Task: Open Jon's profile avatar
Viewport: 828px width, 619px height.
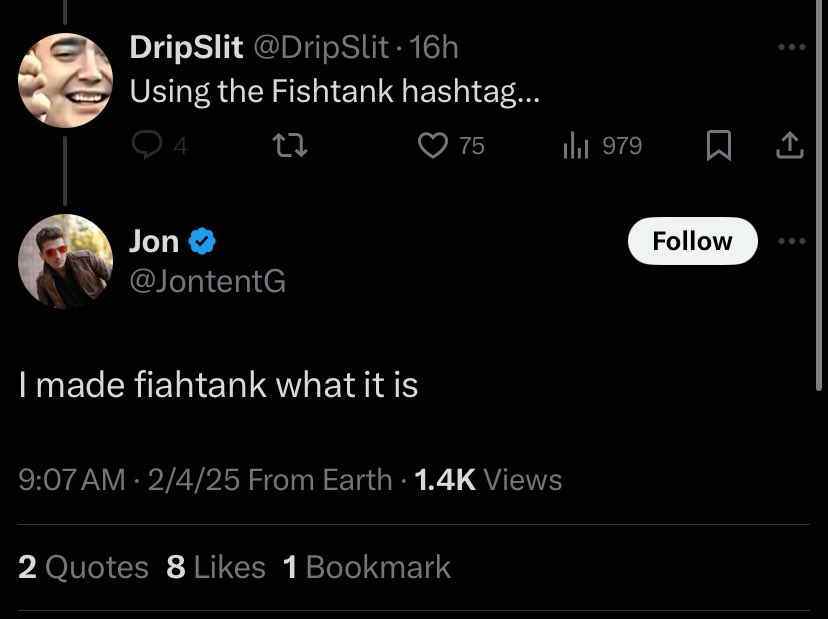Action: (65, 261)
